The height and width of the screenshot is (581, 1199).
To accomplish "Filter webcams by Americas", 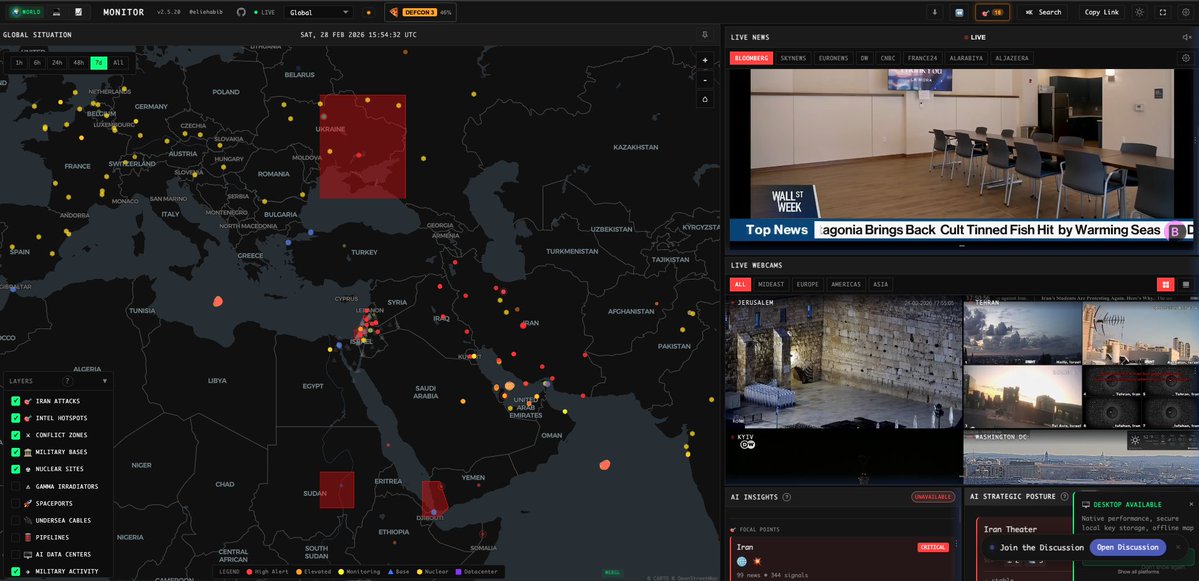I will (x=846, y=284).
